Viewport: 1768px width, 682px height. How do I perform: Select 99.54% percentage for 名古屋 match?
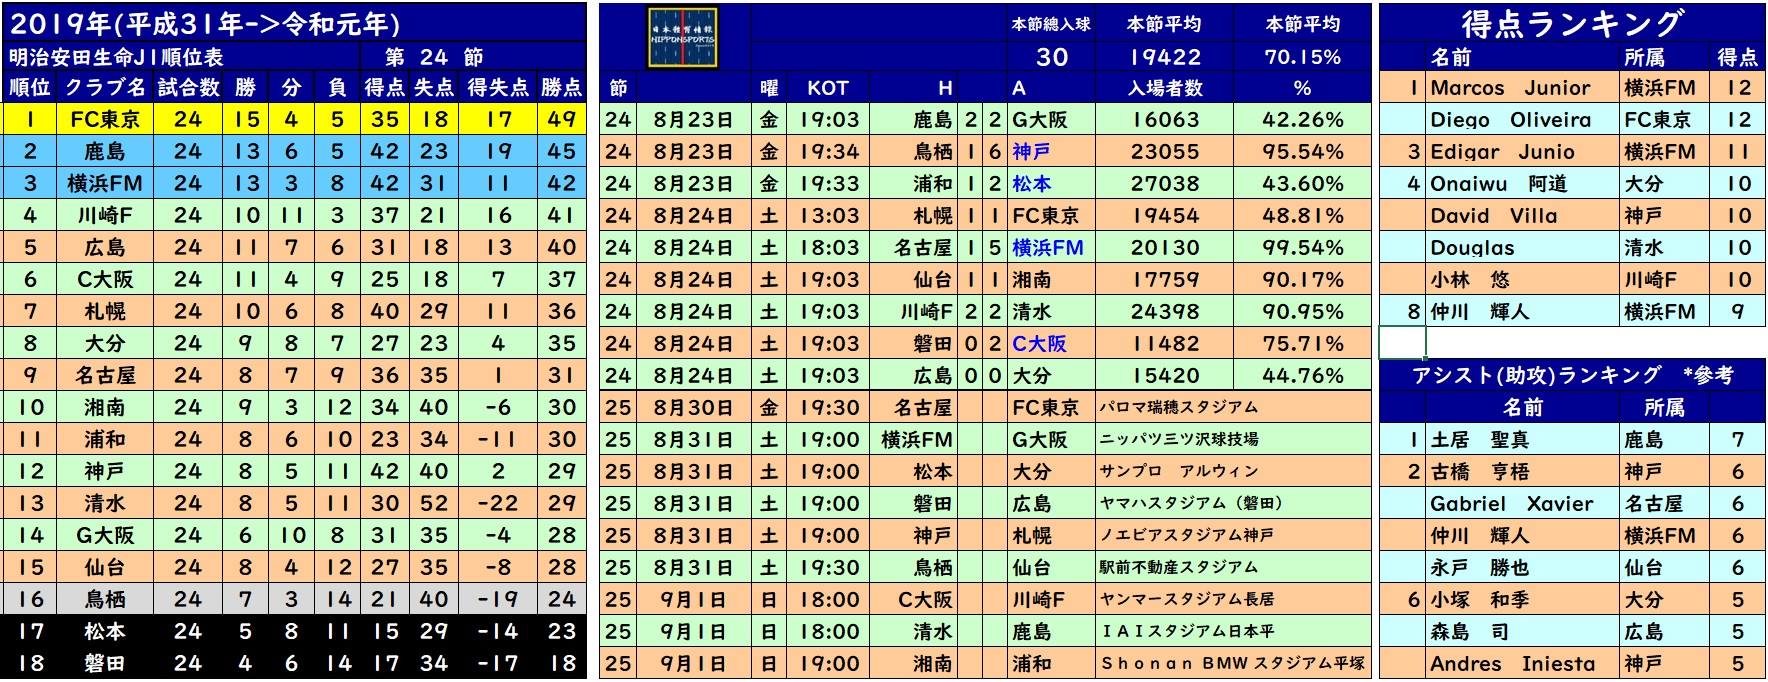[x=1302, y=248]
